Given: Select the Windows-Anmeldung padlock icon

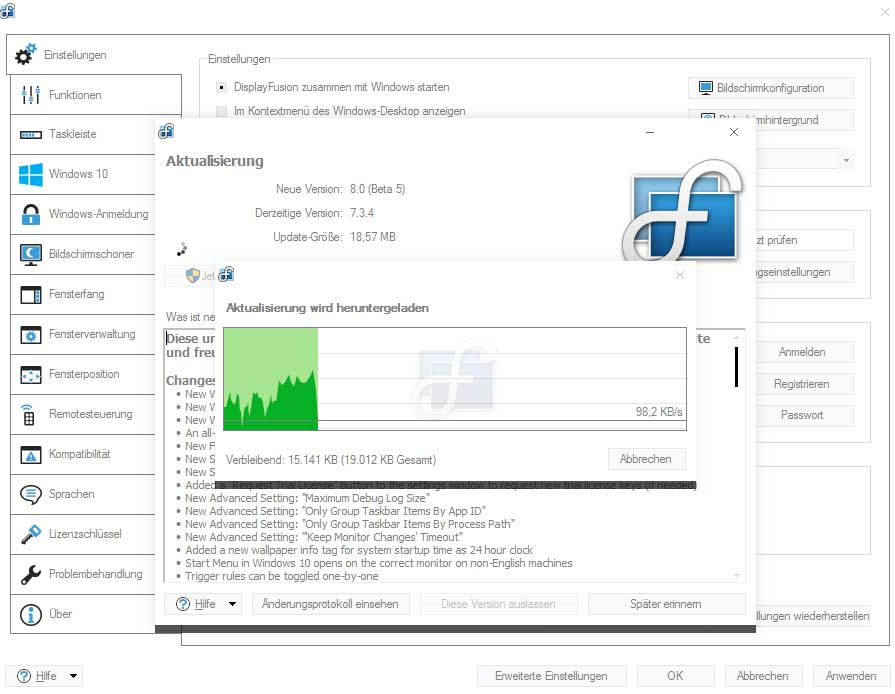Looking at the screenshot, I should click(x=30, y=214).
